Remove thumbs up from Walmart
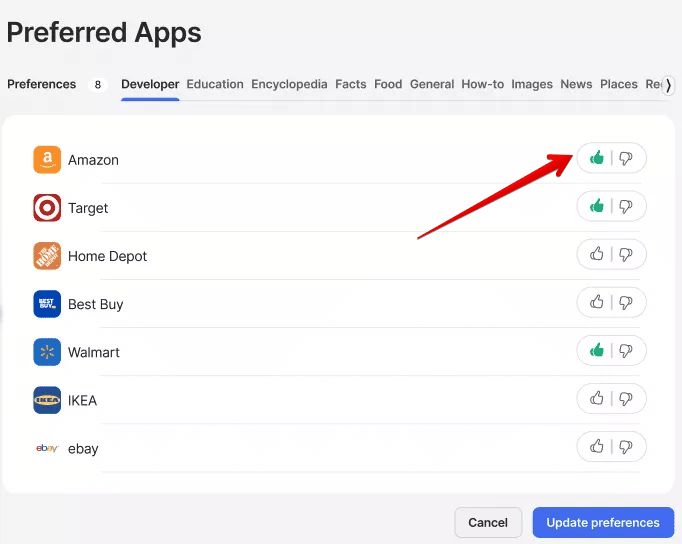 597,350
